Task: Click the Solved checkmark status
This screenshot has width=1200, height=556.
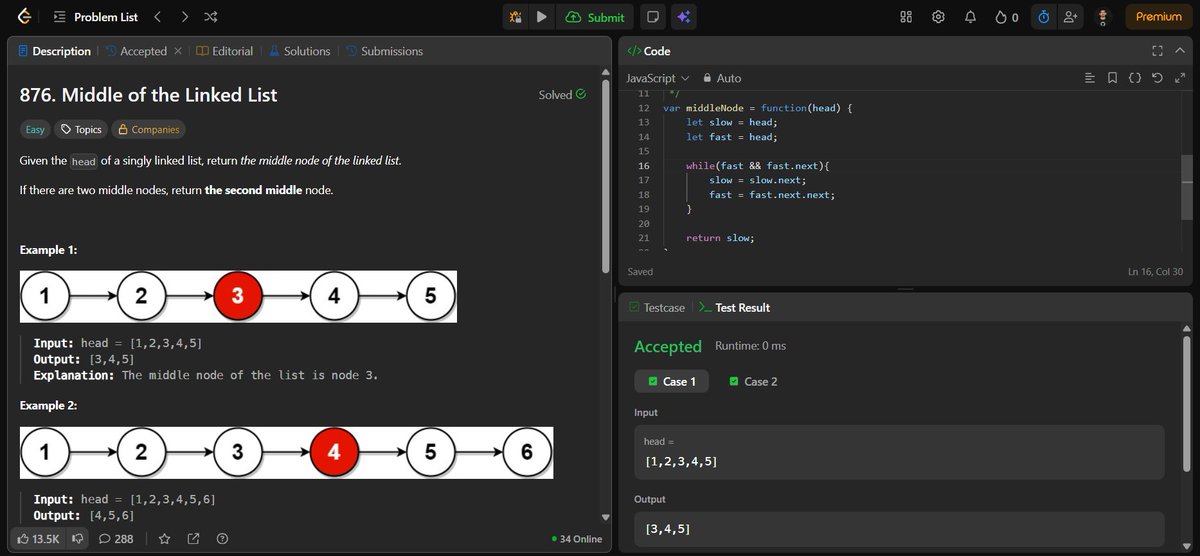Action: (562, 95)
